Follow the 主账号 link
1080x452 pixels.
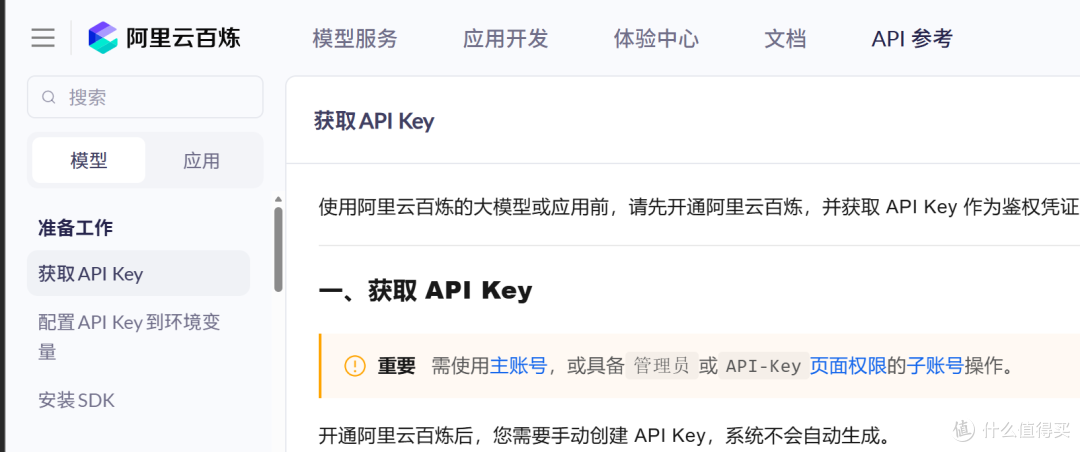tap(518, 366)
